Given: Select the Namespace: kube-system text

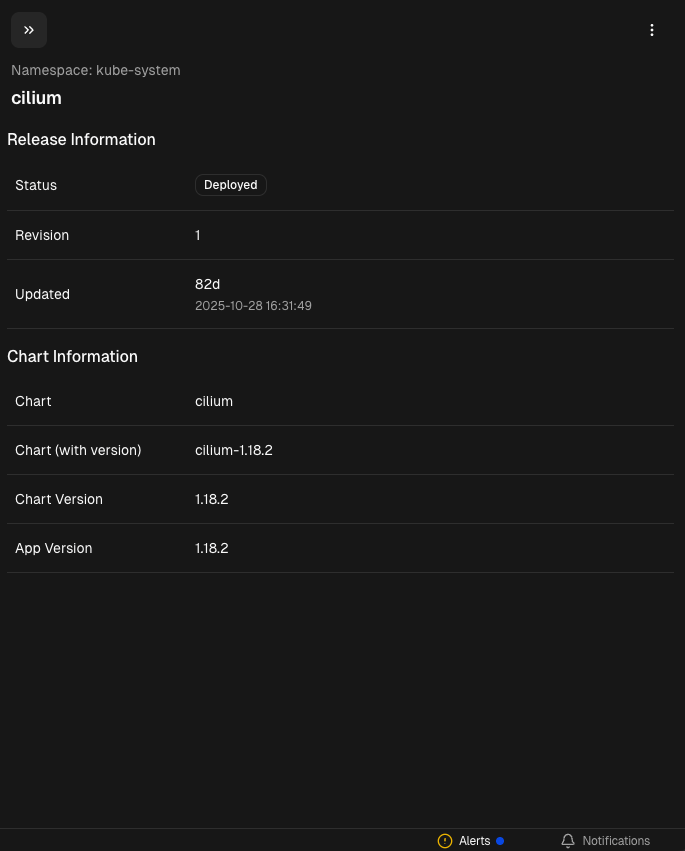Looking at the screenshot, I should [96, 70].
